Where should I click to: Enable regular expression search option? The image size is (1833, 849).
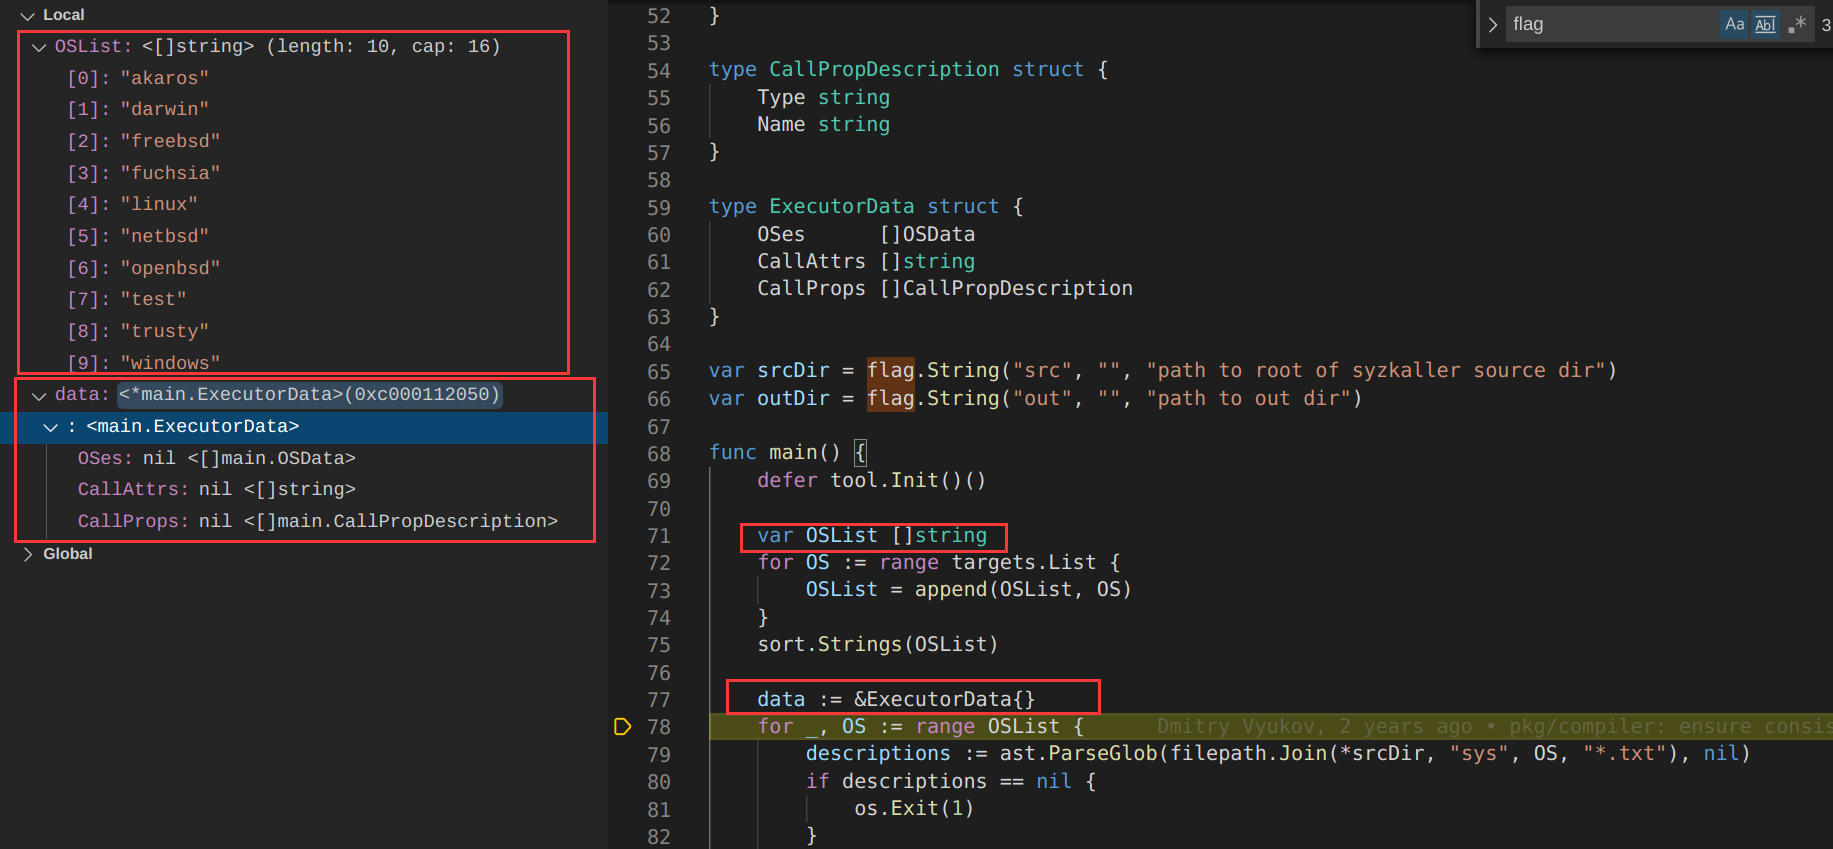(x=1797, y=25)
